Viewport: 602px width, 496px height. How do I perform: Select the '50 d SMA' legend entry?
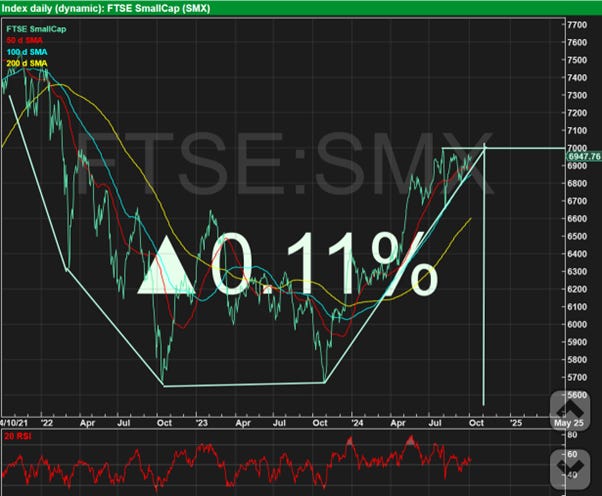[x=24, y=40]
